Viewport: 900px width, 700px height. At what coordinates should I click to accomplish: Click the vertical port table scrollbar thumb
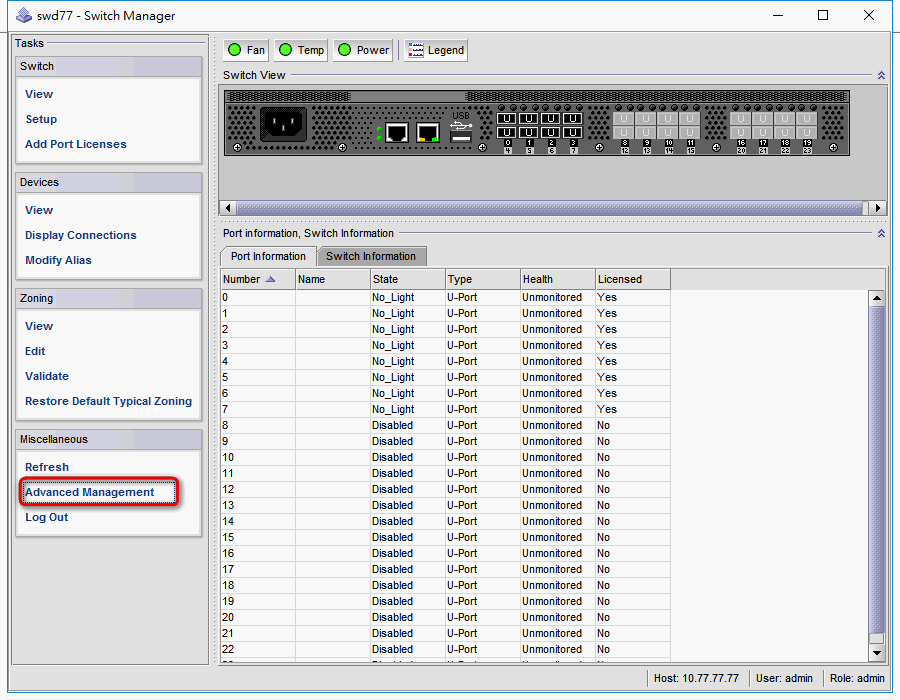[x=876, y=469]
